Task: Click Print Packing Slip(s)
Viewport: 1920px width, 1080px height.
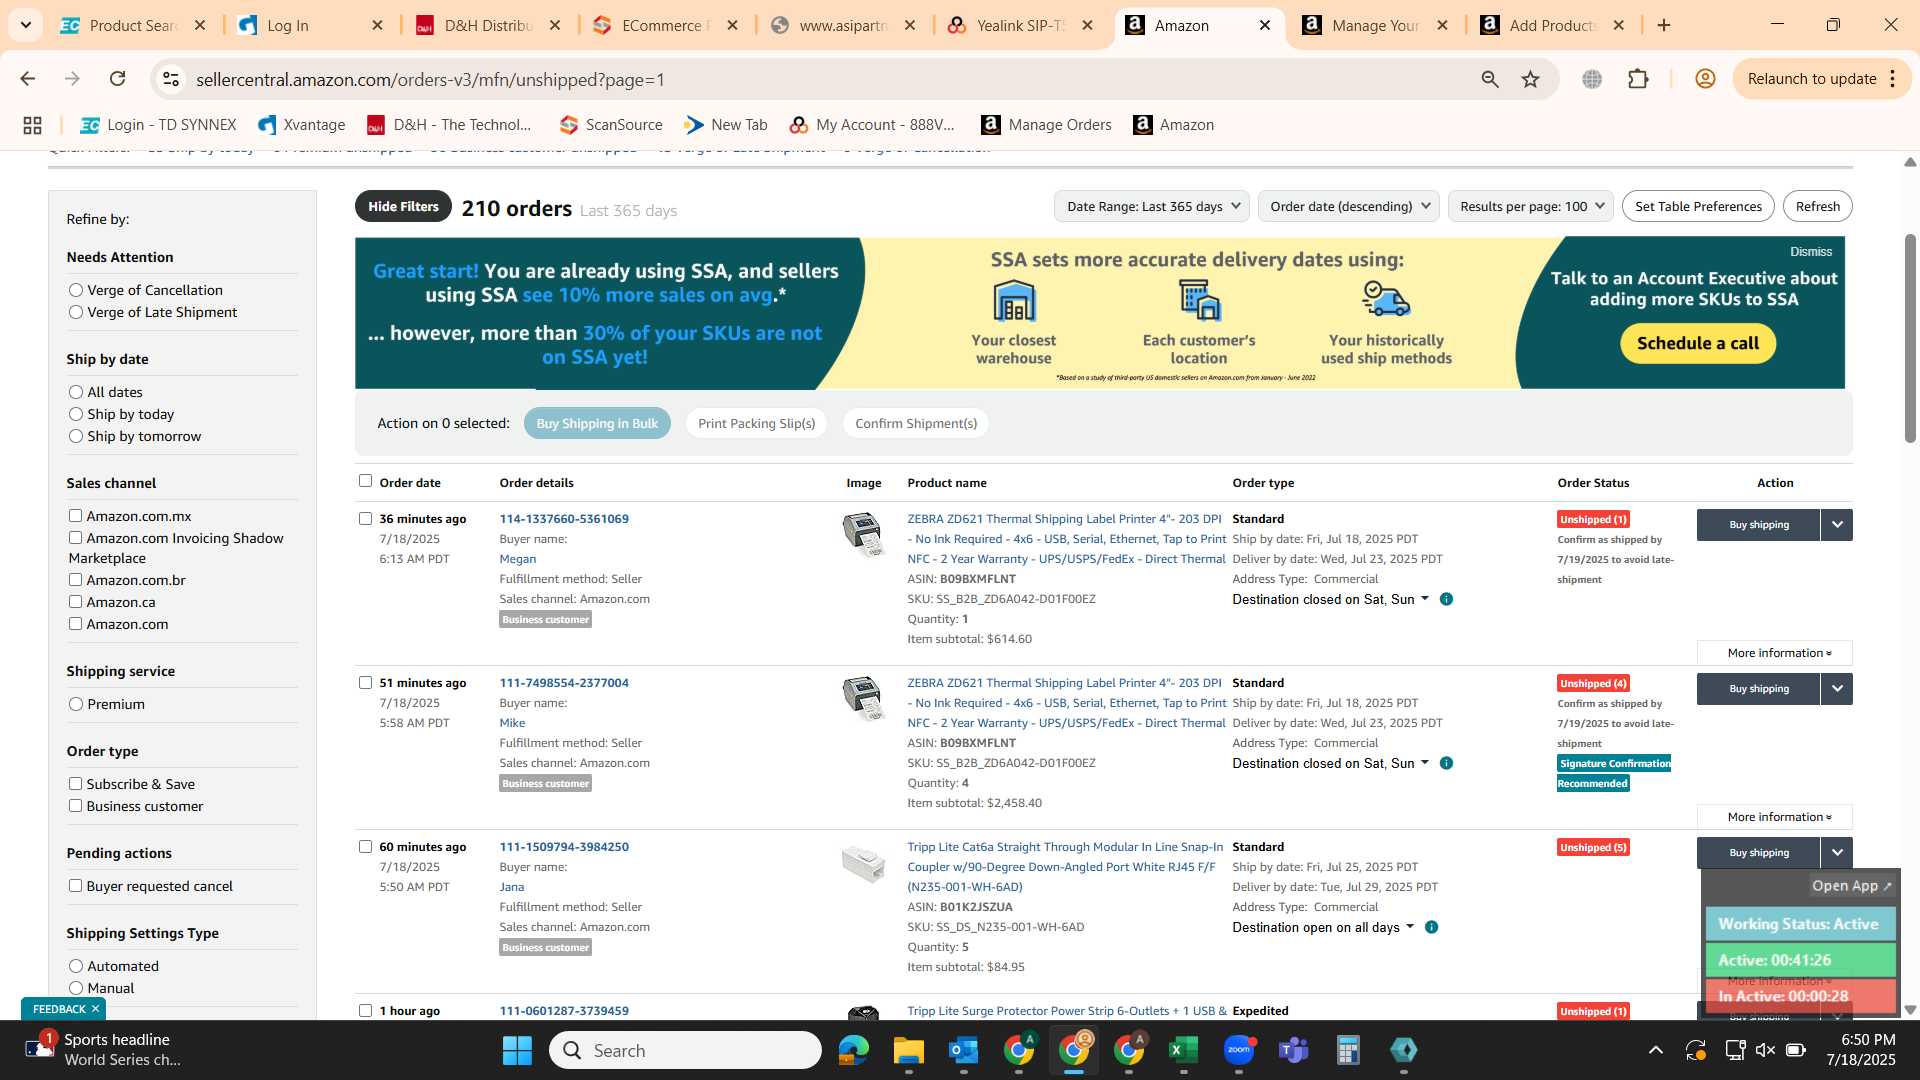Action: click(x=757, y=423)
